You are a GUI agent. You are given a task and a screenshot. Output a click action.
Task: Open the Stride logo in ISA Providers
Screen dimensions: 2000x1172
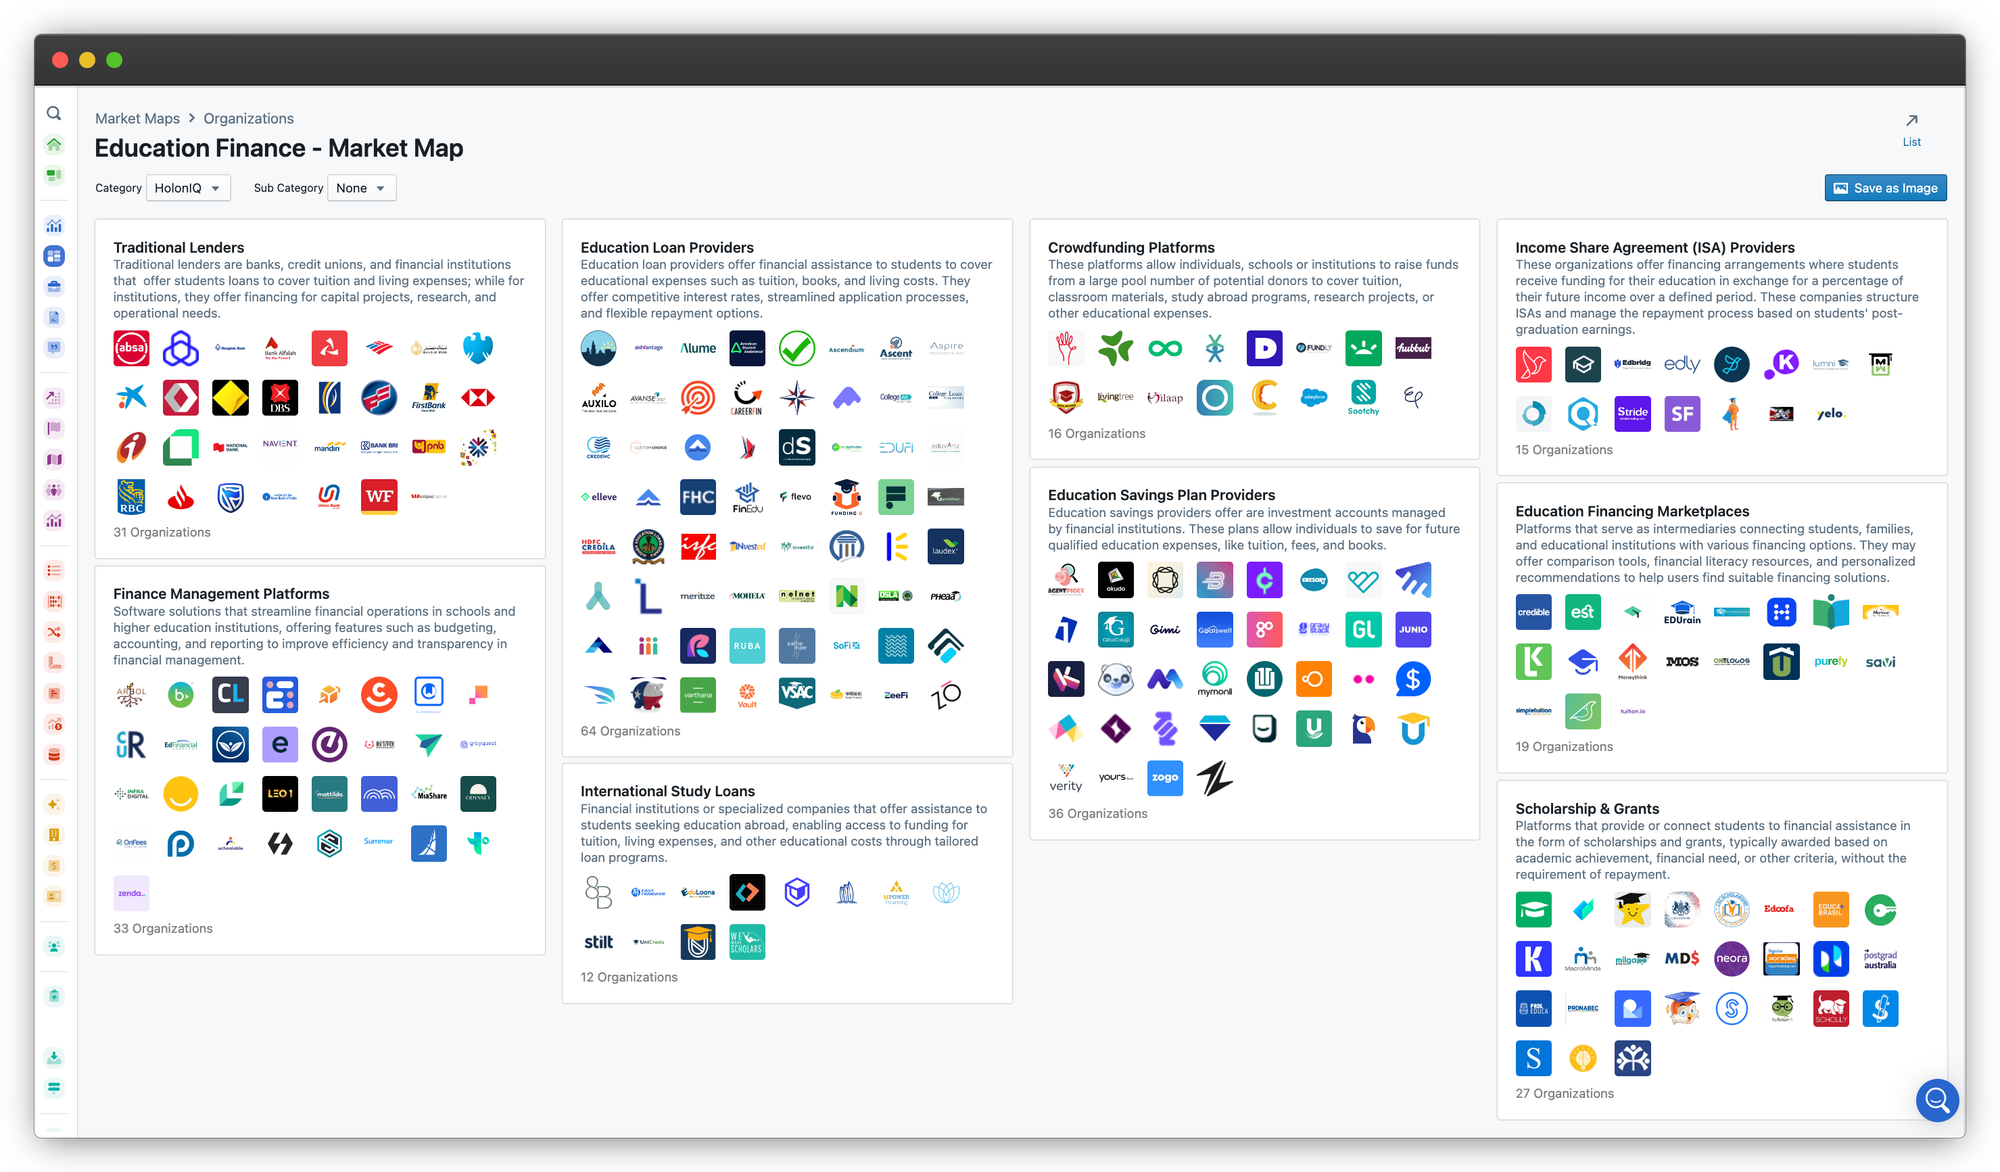1632,413
